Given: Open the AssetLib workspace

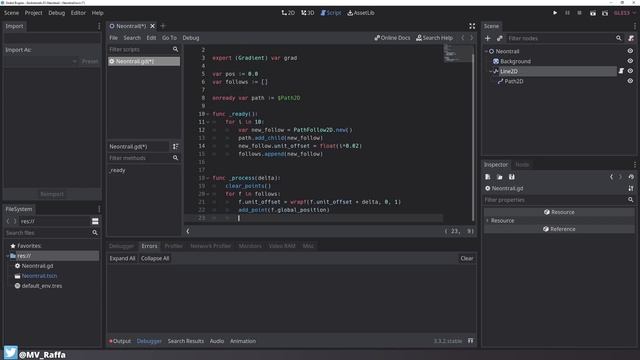Looking at the screenshot, I should (361, 13).
